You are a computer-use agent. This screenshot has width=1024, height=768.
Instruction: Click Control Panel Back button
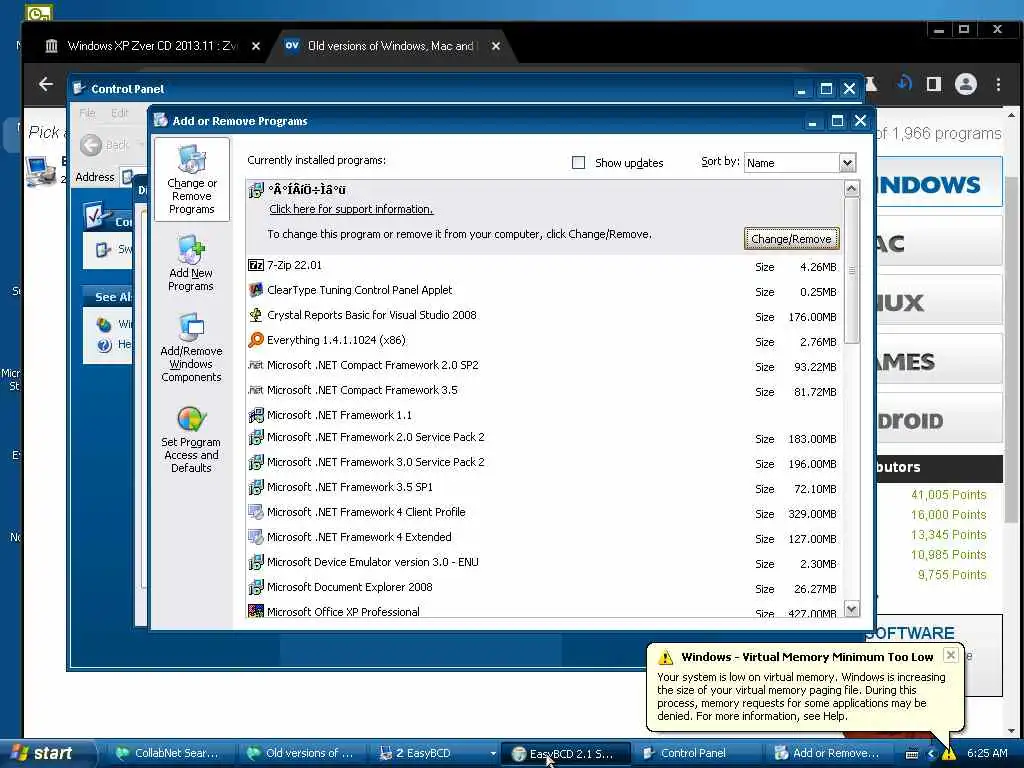[104, 145]
